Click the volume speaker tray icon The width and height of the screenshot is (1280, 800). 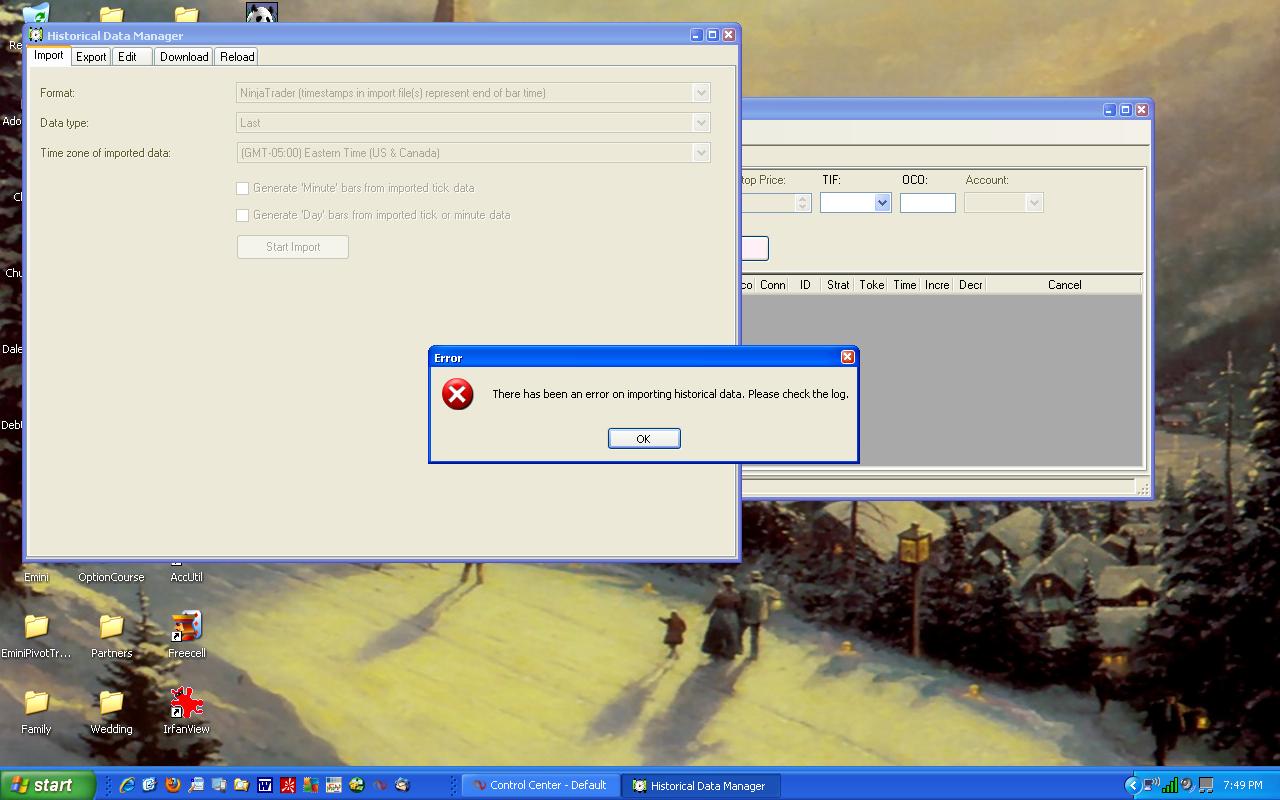[1187, 785]
